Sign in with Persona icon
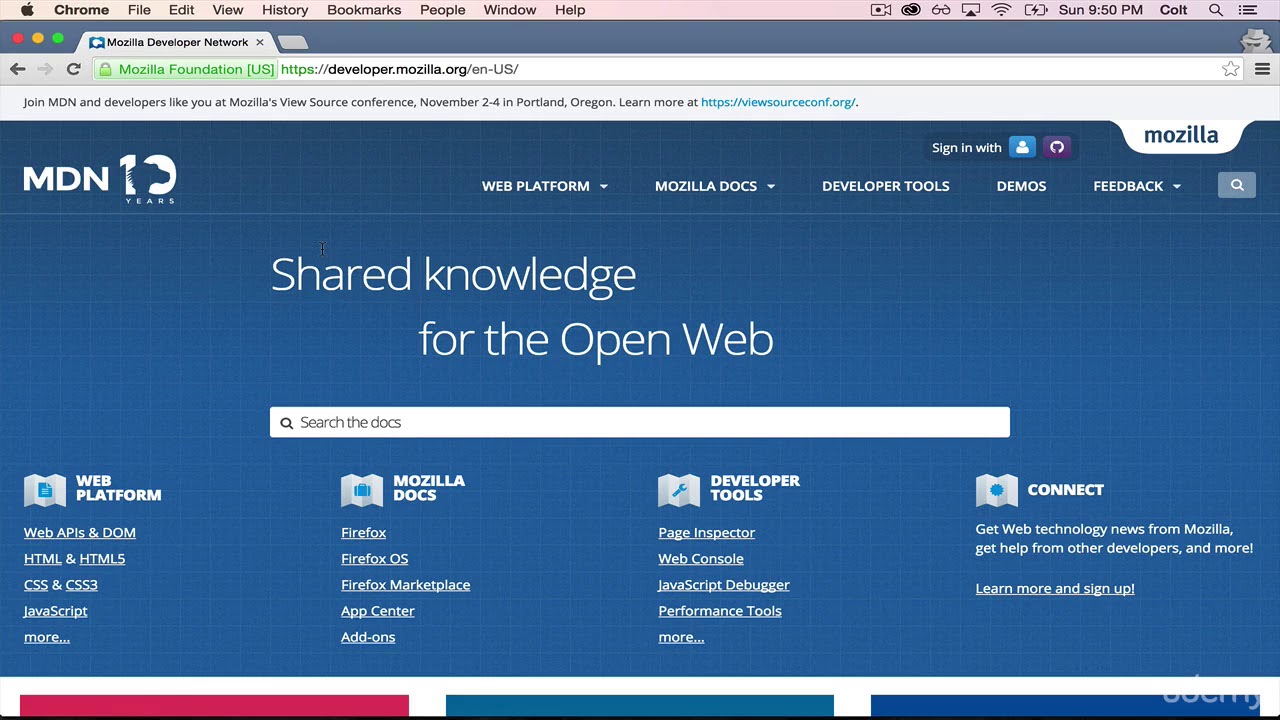 point(1022,147)
